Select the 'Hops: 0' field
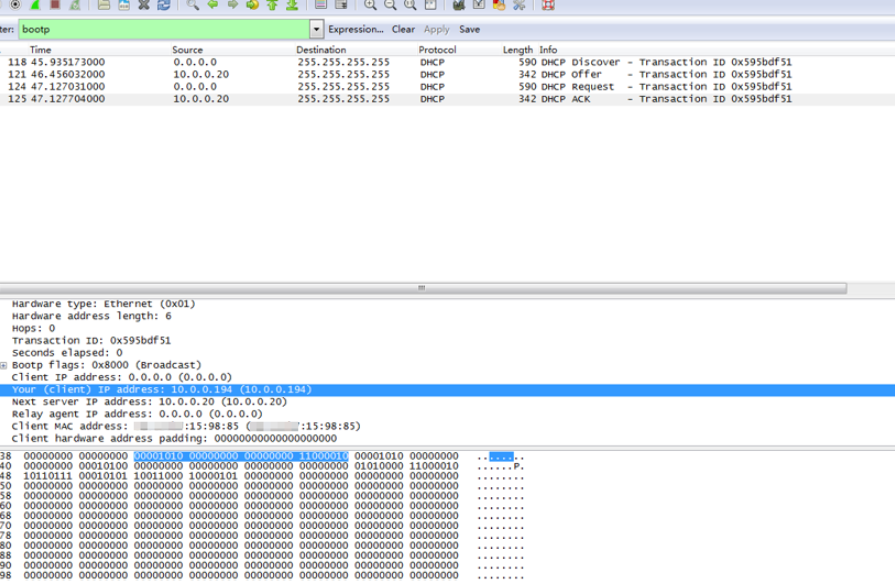The width and height of the screenshot is (895, 581). point(33,329)
